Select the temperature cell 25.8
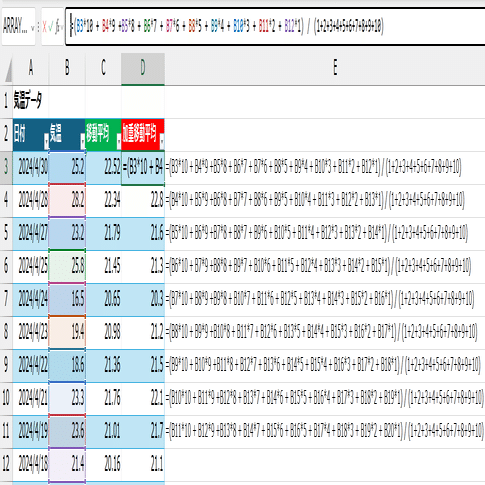Image resolution: width=485 pixels, height=485 pixels. tap(67, 266)
